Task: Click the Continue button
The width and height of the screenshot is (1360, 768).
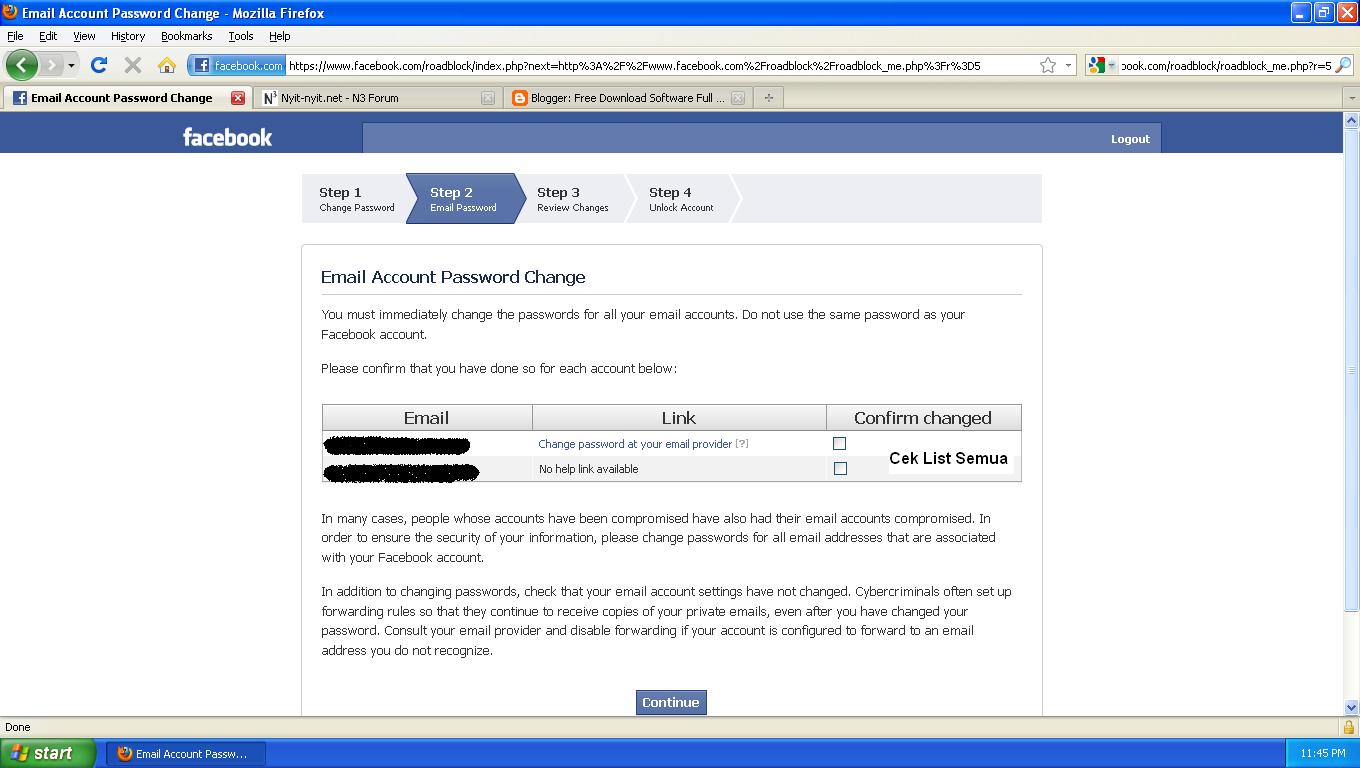Action: coord(671,702)
